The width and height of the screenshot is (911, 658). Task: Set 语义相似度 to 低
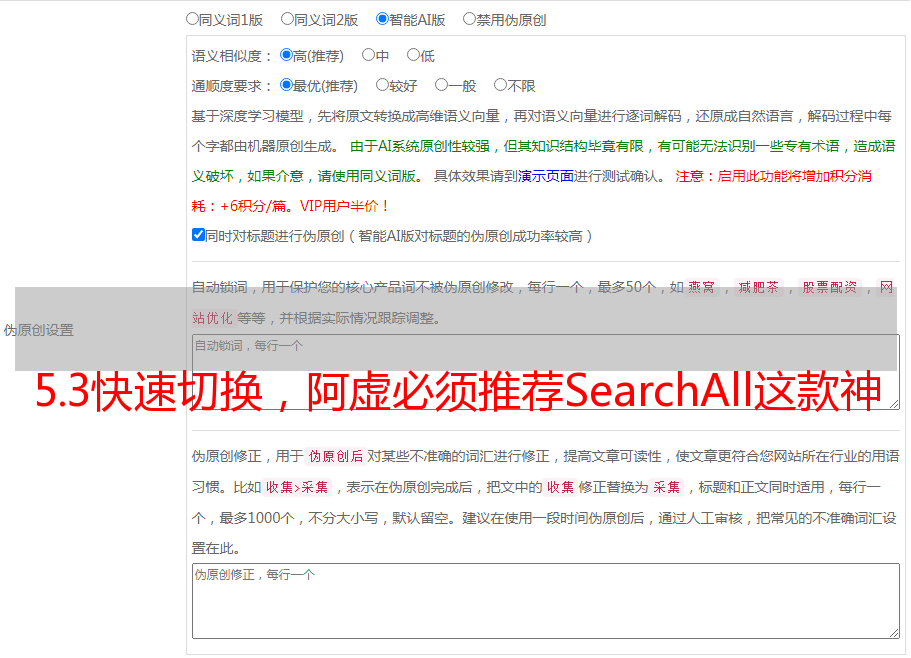(413, 55)
